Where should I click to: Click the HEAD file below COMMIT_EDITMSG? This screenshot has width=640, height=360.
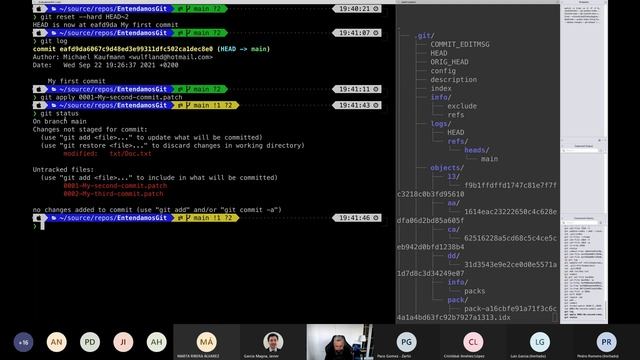tap(439, 53)
